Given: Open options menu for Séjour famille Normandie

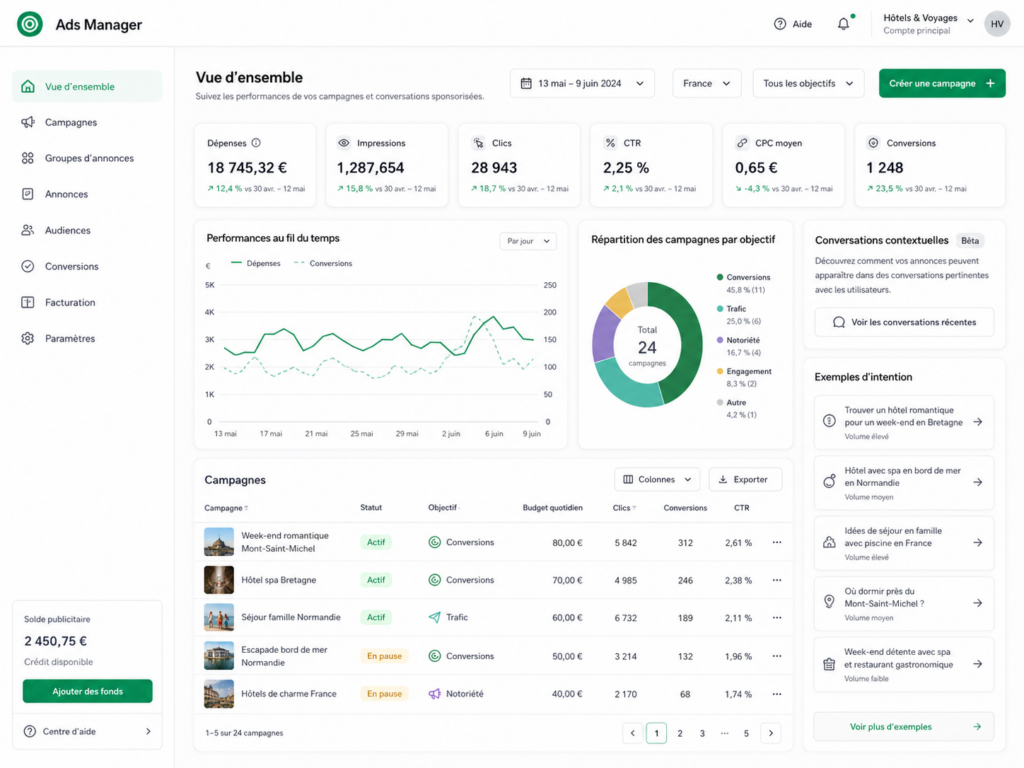Looking at the screenshot, I should tap(776, 617).
